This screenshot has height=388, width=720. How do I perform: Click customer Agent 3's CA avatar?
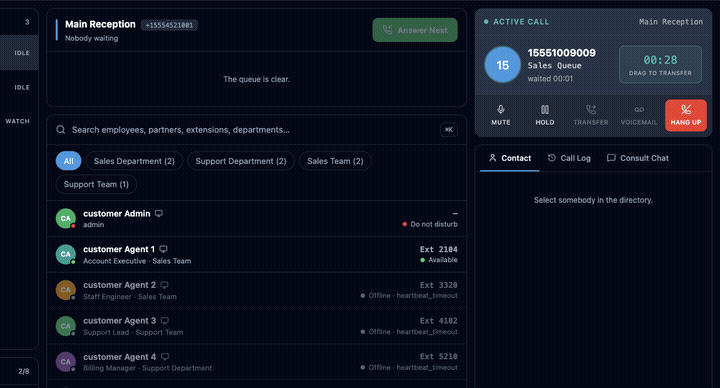click(x=66, y=326)
